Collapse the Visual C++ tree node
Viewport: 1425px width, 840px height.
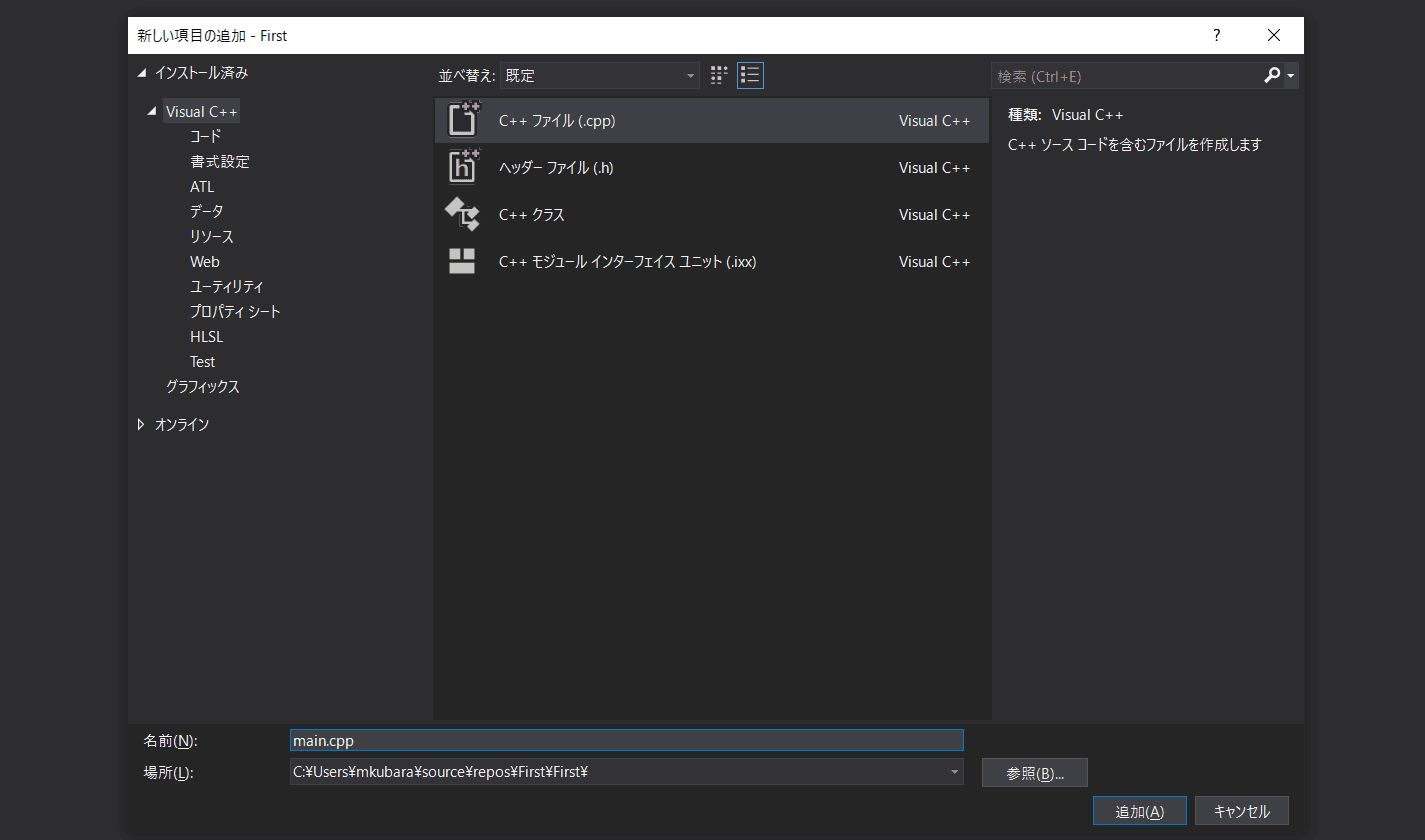coord(152,112)
